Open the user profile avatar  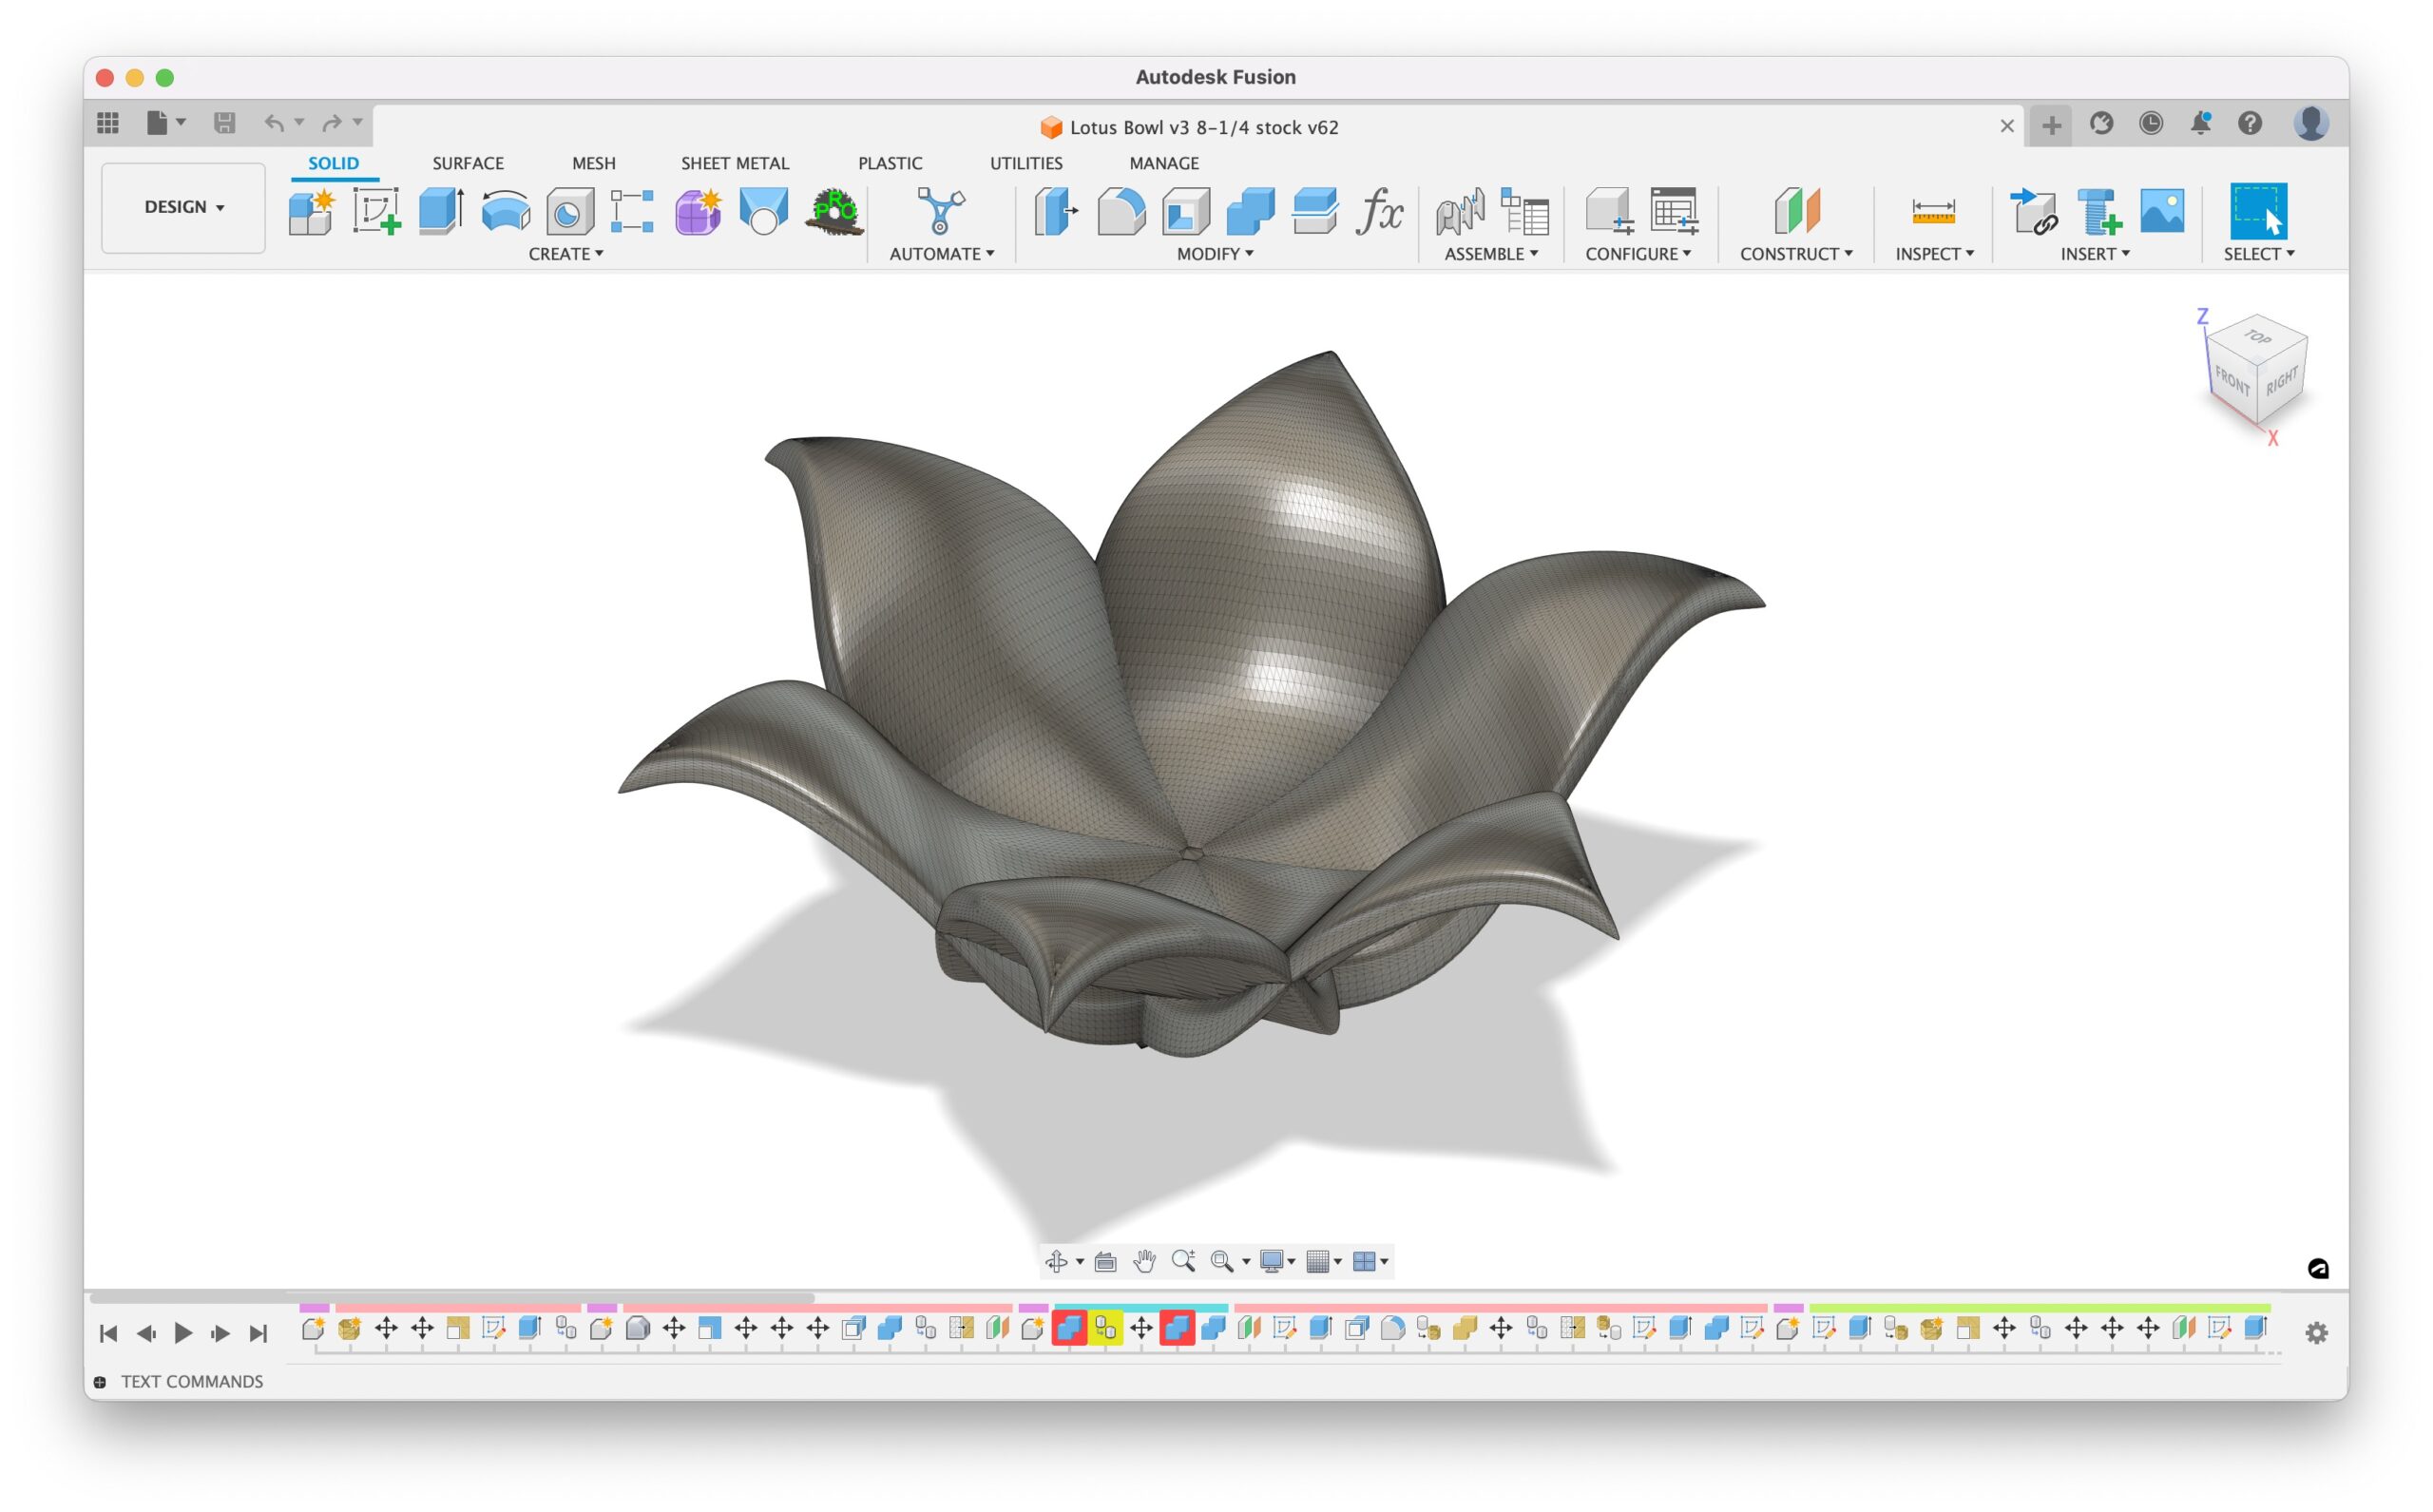pyautogui.click(x=2311, y=123)
